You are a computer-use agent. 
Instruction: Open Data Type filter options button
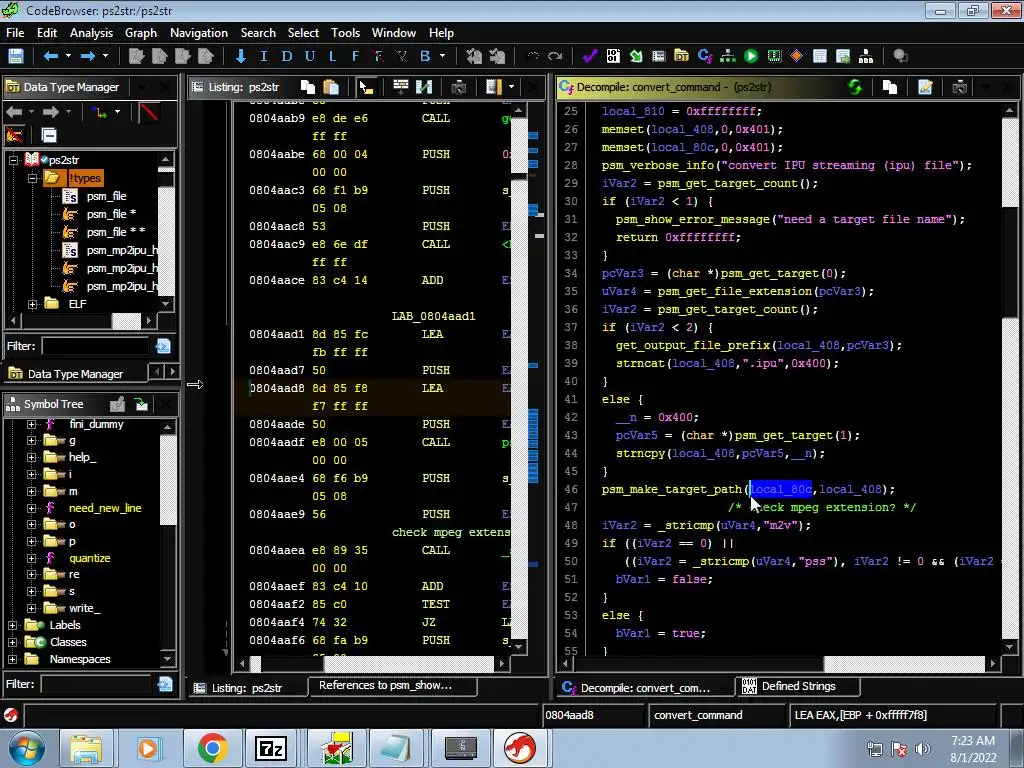tap(163, 346)
